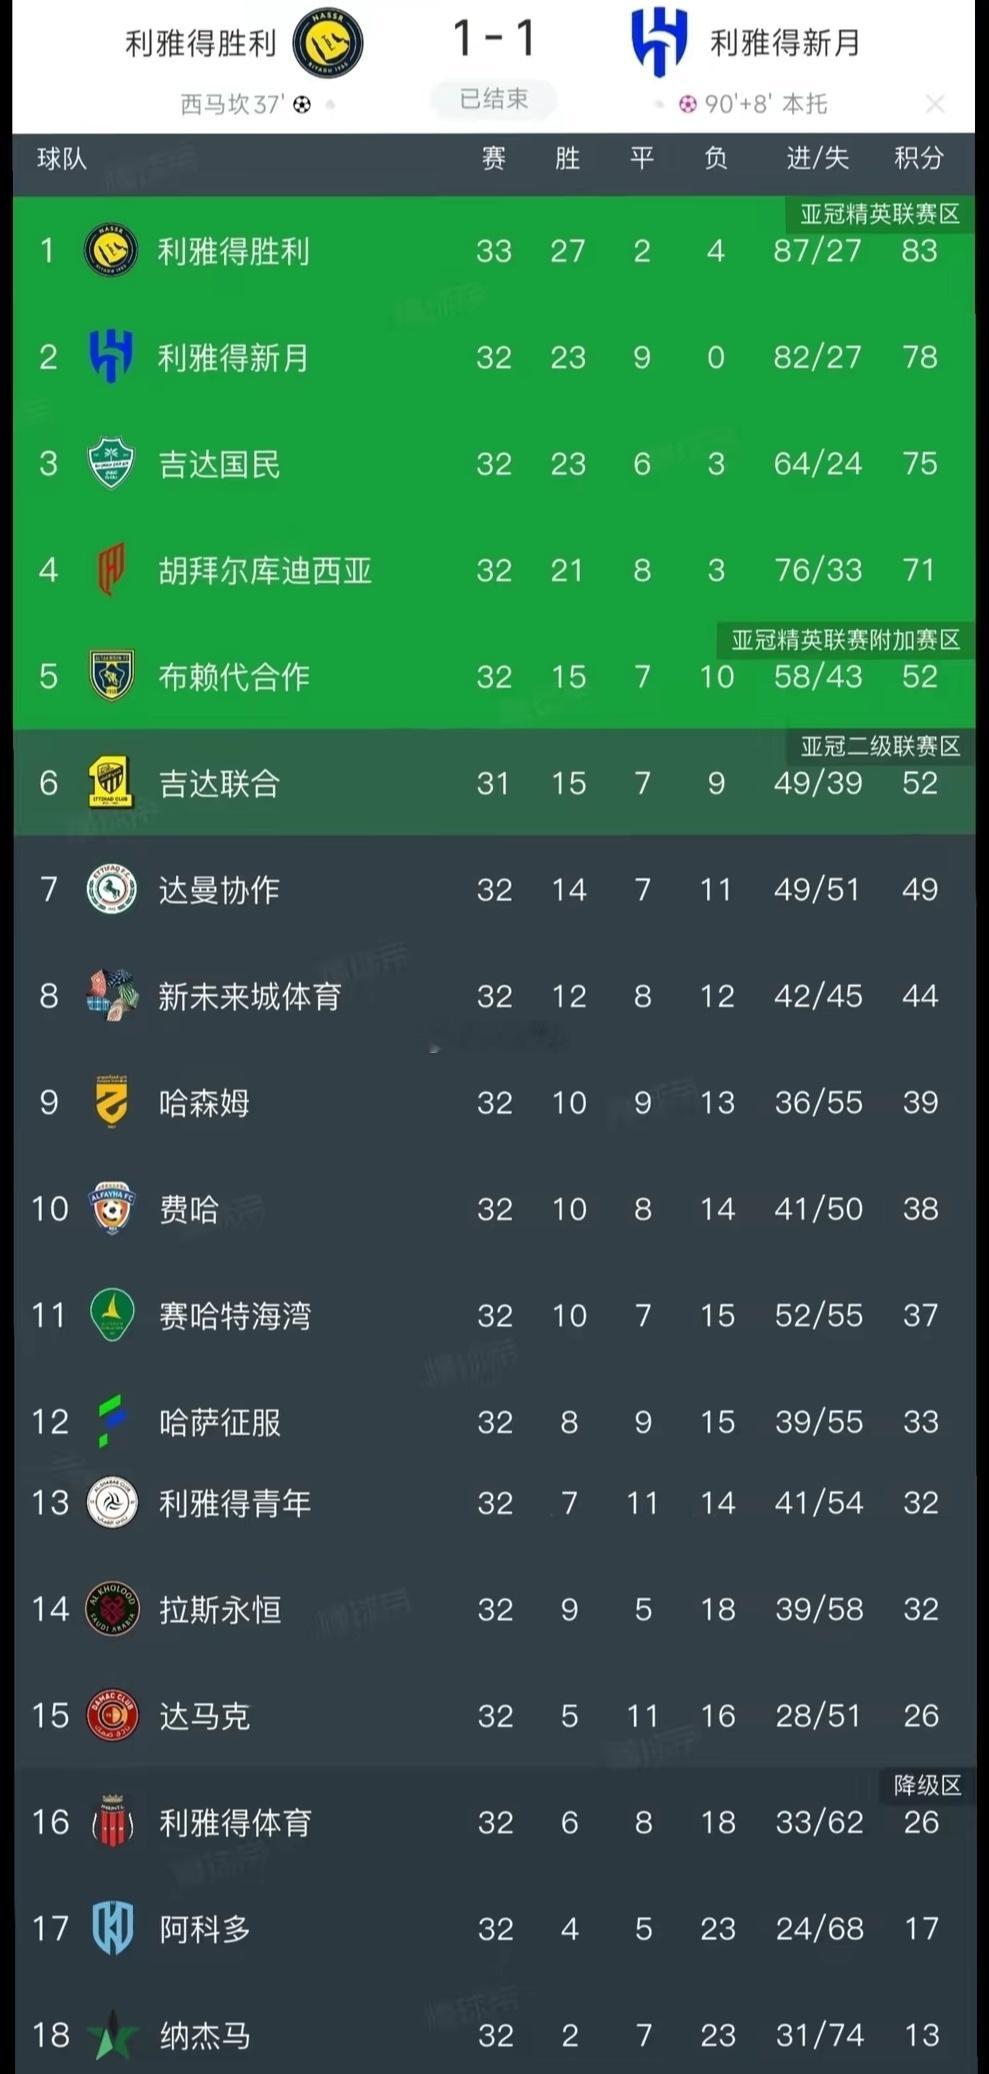
Task: Click the 利雅得新月 logo in the match header
Action: [659, 42]
